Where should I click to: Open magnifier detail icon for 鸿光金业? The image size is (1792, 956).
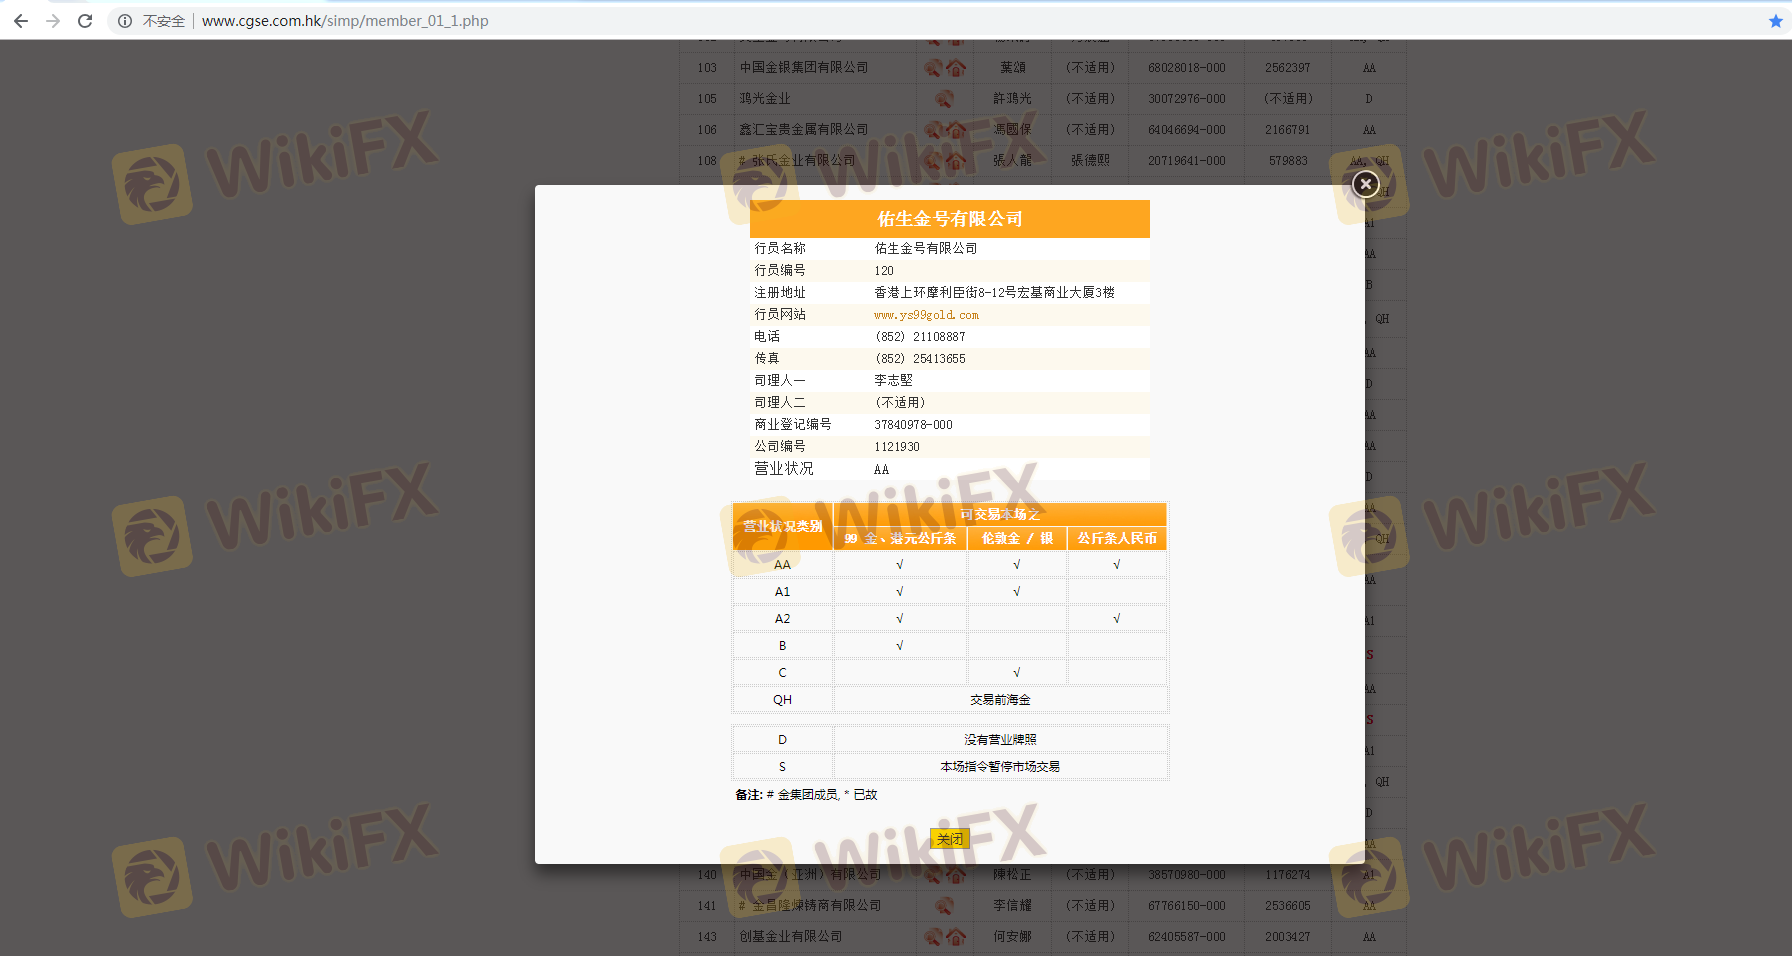pyautogui.click(x=943, y=99)
